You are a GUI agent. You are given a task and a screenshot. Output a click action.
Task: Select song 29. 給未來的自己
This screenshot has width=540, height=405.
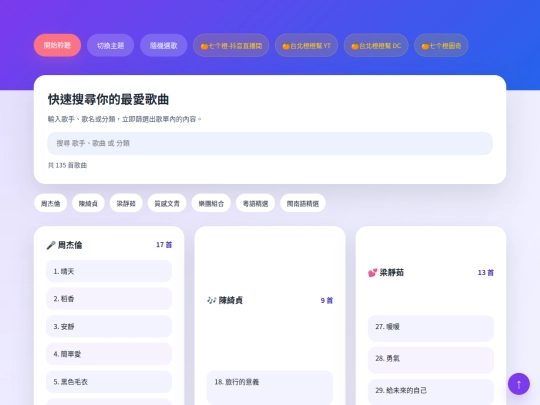[x=431, y=392]
